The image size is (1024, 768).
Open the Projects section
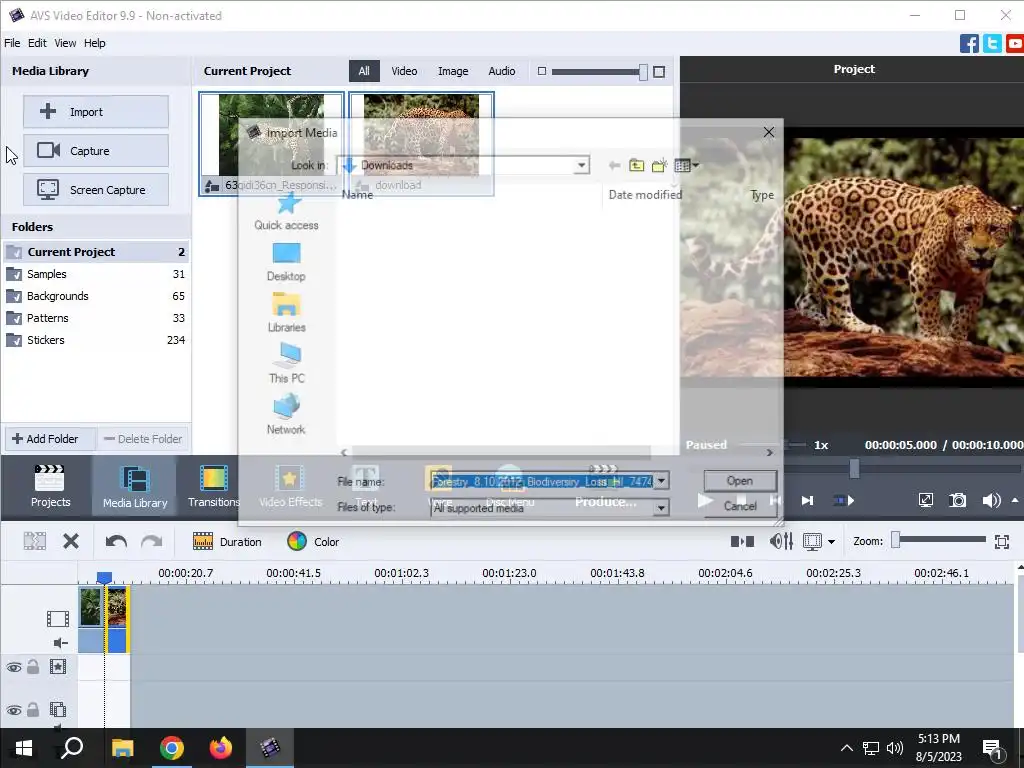pyautogui.click(x=50, y=486)
